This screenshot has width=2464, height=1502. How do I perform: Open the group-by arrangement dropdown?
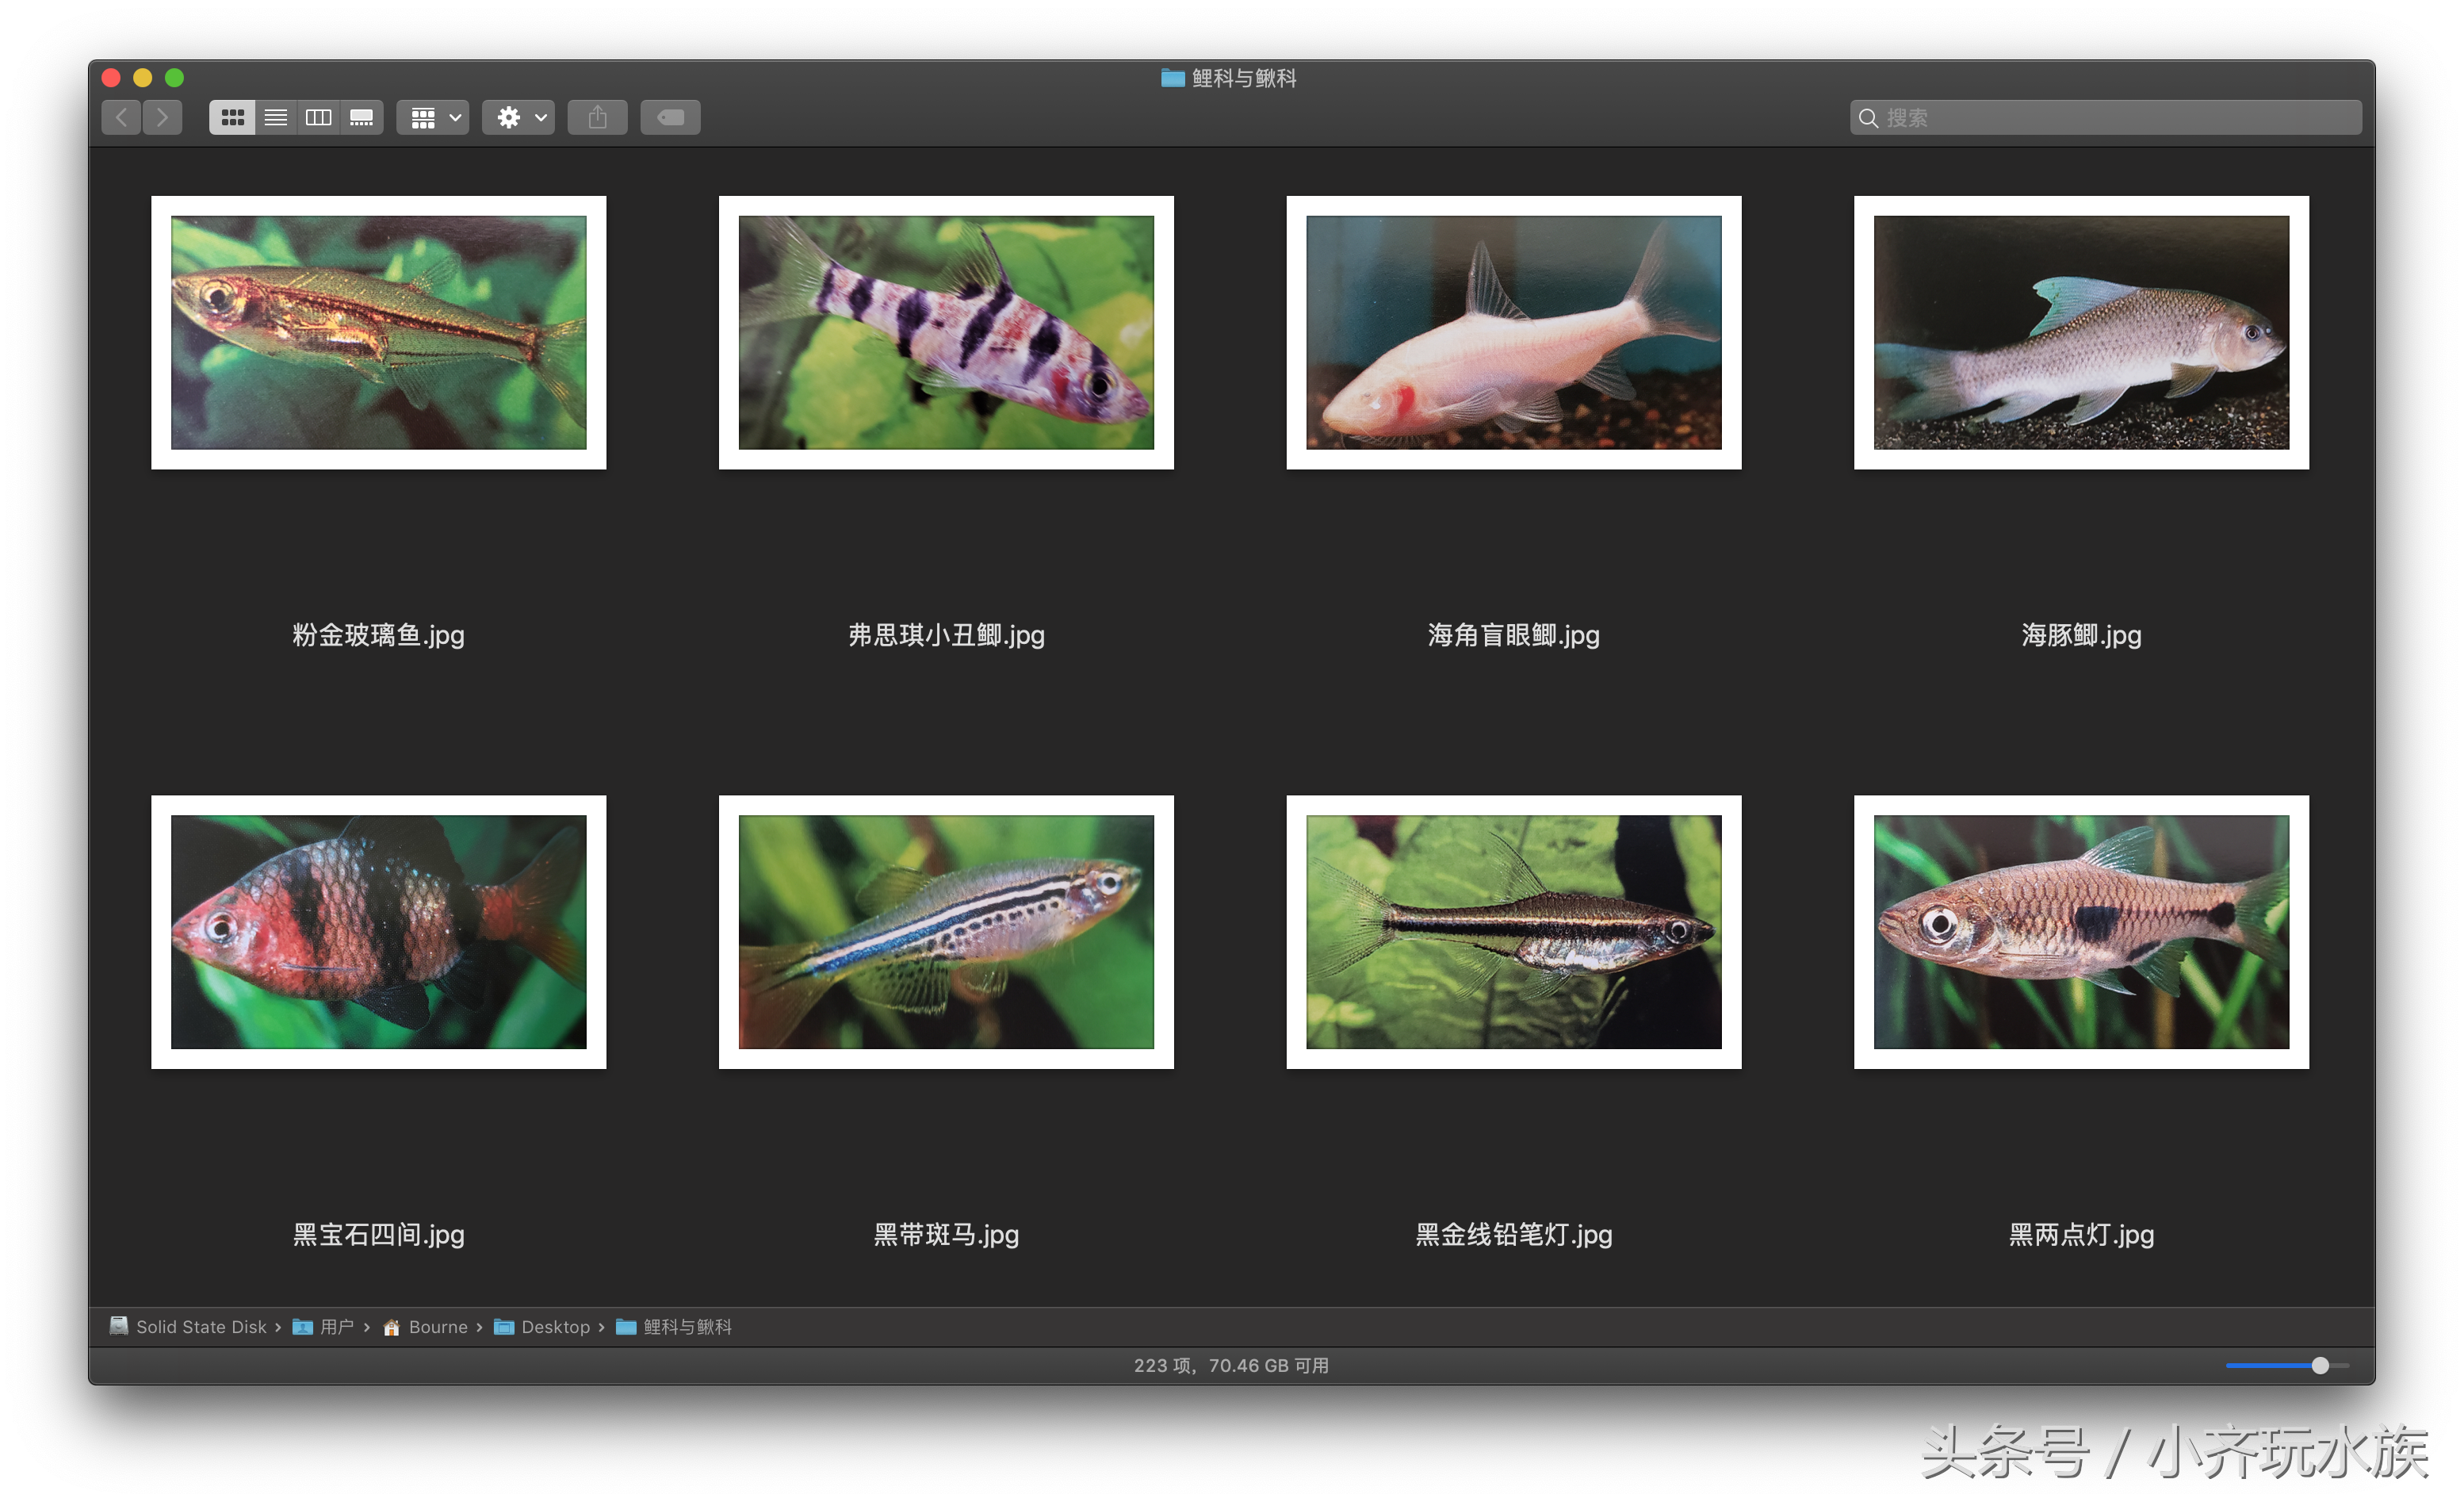pyautogui.click(x=433, y=118)
